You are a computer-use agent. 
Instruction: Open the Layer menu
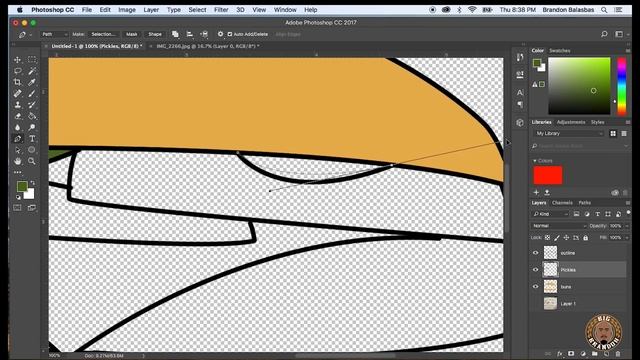pos(151,10)
